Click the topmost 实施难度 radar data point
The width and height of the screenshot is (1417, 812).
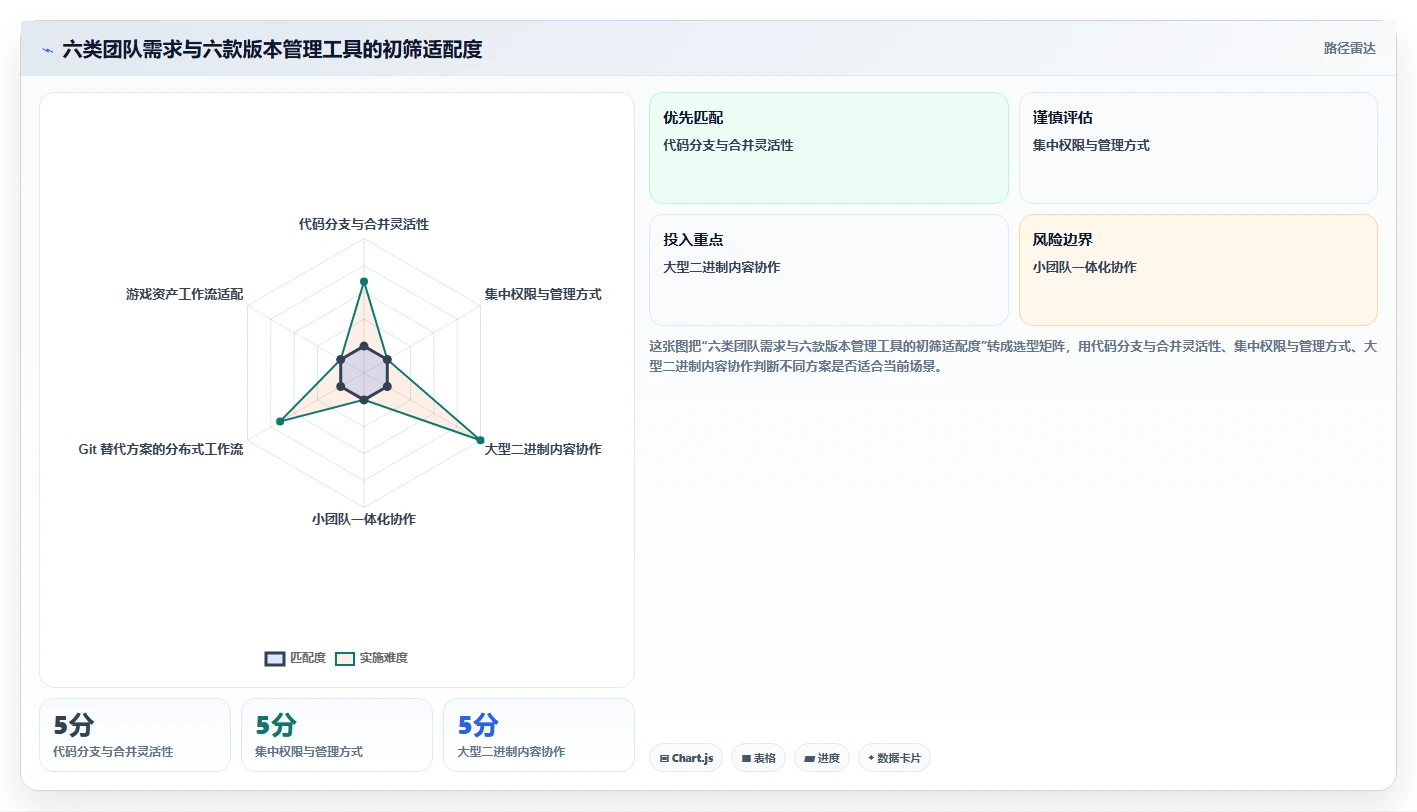(364, 281)
